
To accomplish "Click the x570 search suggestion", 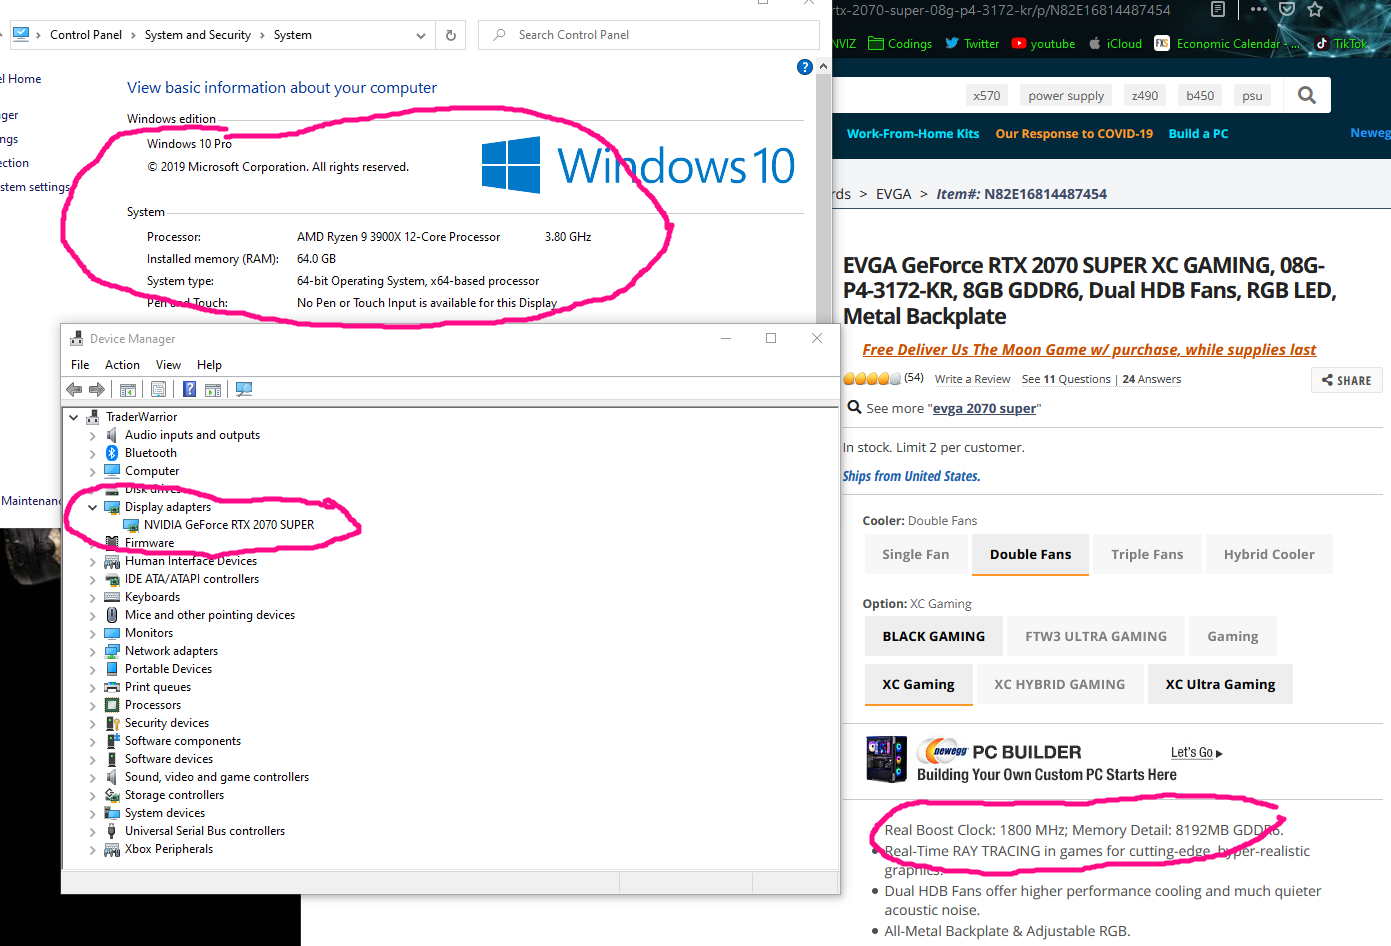I will pos(987,96).
